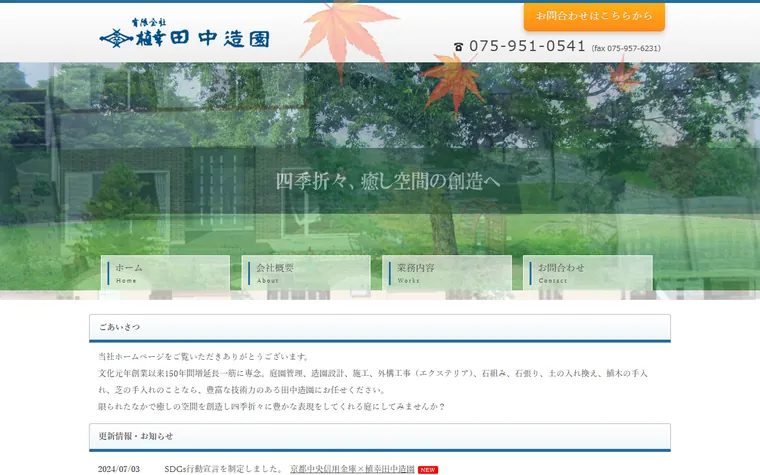Follow the 京都中央信用金庫×植幸田中造園 link
Viewport: 760px width, 475px height.
tap(352, 469)
